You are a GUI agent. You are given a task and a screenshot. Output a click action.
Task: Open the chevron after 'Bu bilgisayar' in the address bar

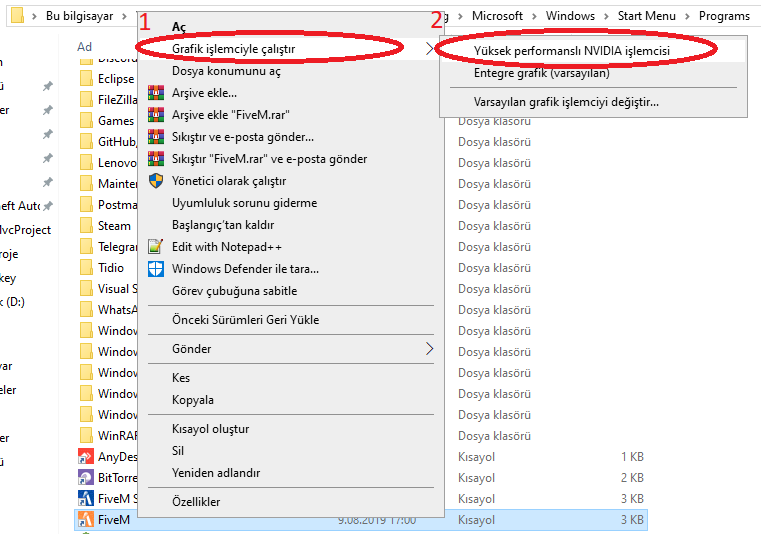point(125,16)
